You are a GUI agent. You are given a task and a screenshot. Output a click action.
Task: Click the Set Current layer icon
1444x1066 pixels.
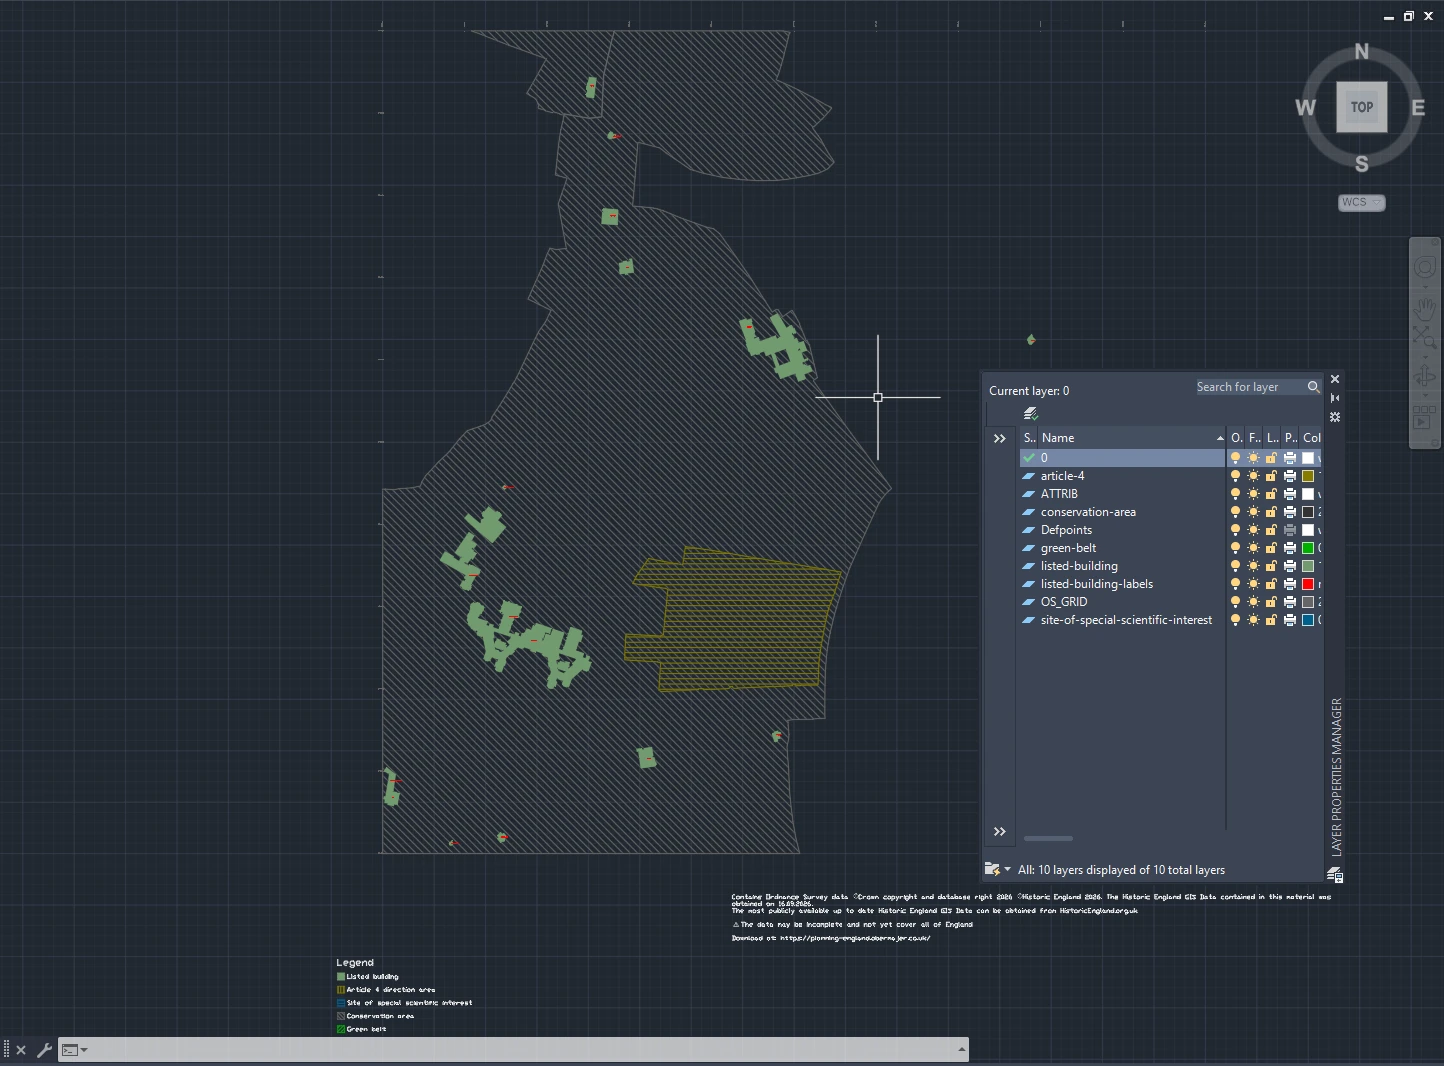coord(1031,413)
